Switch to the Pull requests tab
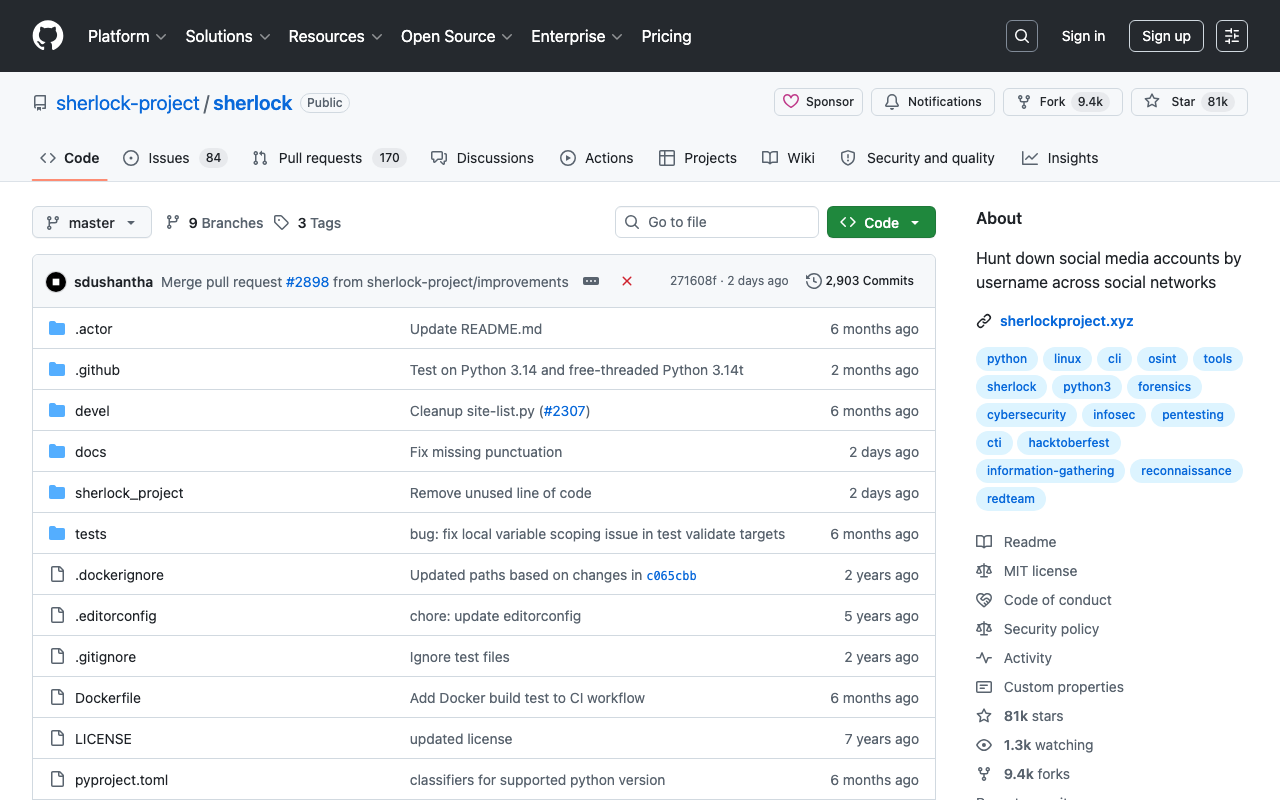The image size is (1280, 800). (329, 158)
